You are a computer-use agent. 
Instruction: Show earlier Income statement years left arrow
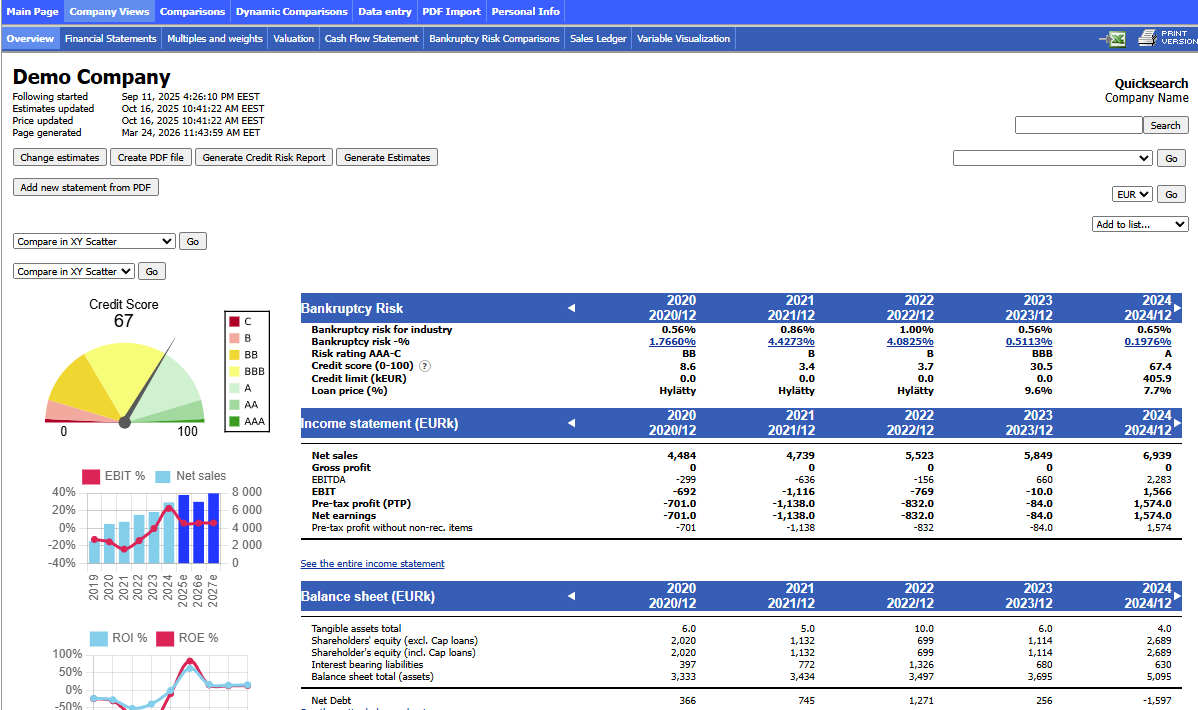tap(571, 423)
